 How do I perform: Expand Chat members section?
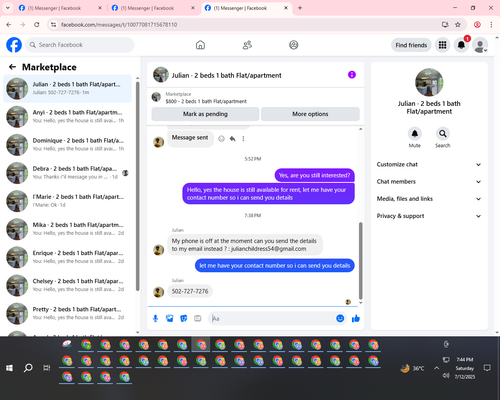[429, 182]
